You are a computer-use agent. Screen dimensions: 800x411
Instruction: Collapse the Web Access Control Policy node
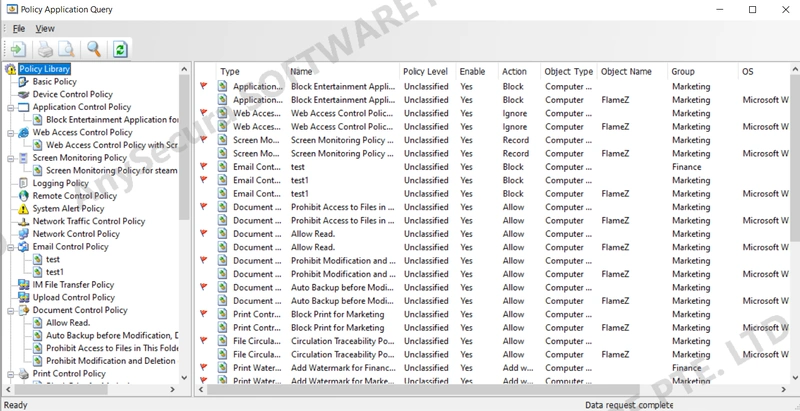coord(11,133)
